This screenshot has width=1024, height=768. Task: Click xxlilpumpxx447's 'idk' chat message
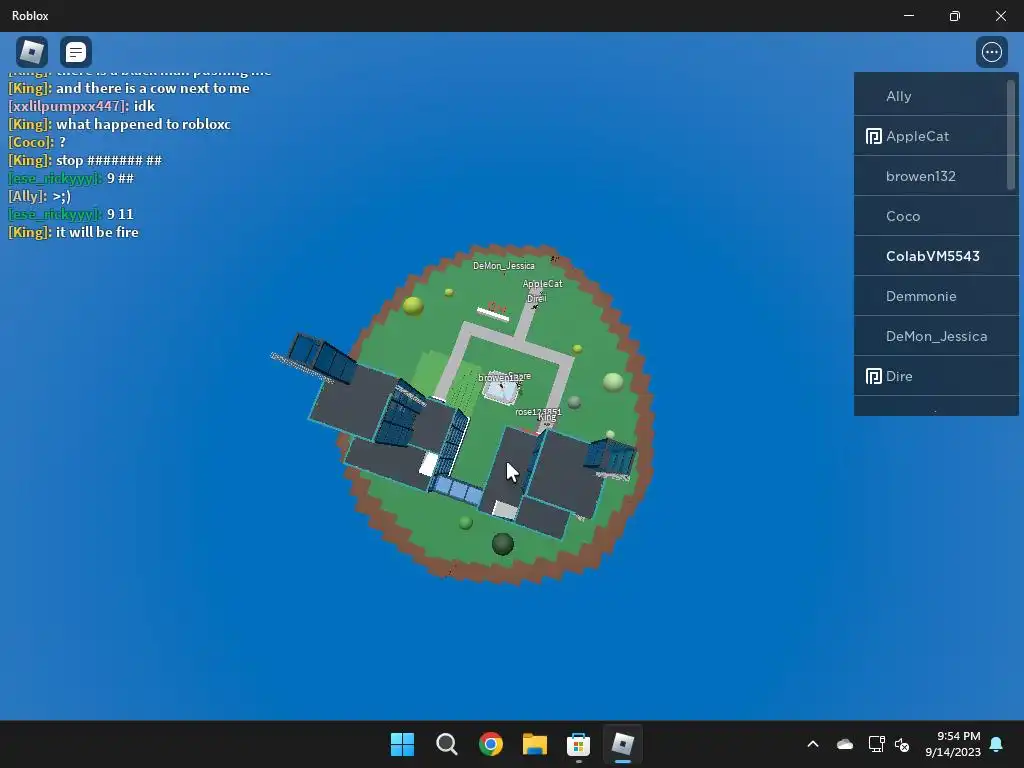tap(82, 106)
